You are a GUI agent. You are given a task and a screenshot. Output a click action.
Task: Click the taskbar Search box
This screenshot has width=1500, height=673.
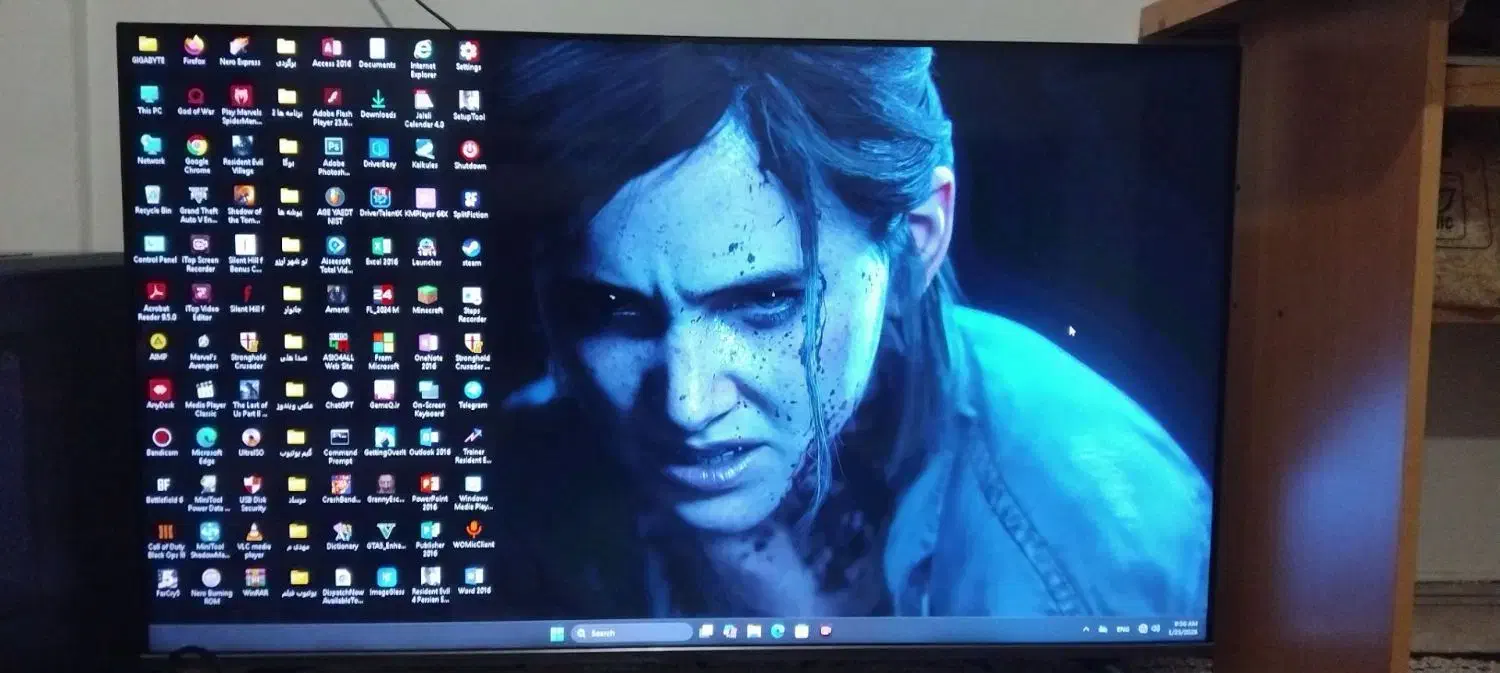pyautogui.click(x=638, y=633)
